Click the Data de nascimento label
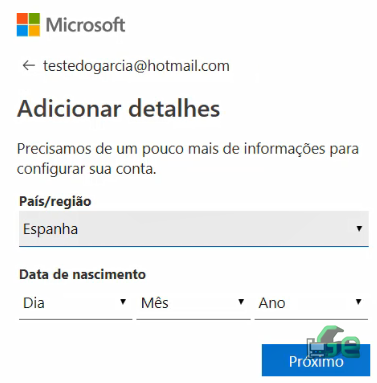The height and width of the screenshot is (383, 377). click(82, 274)
